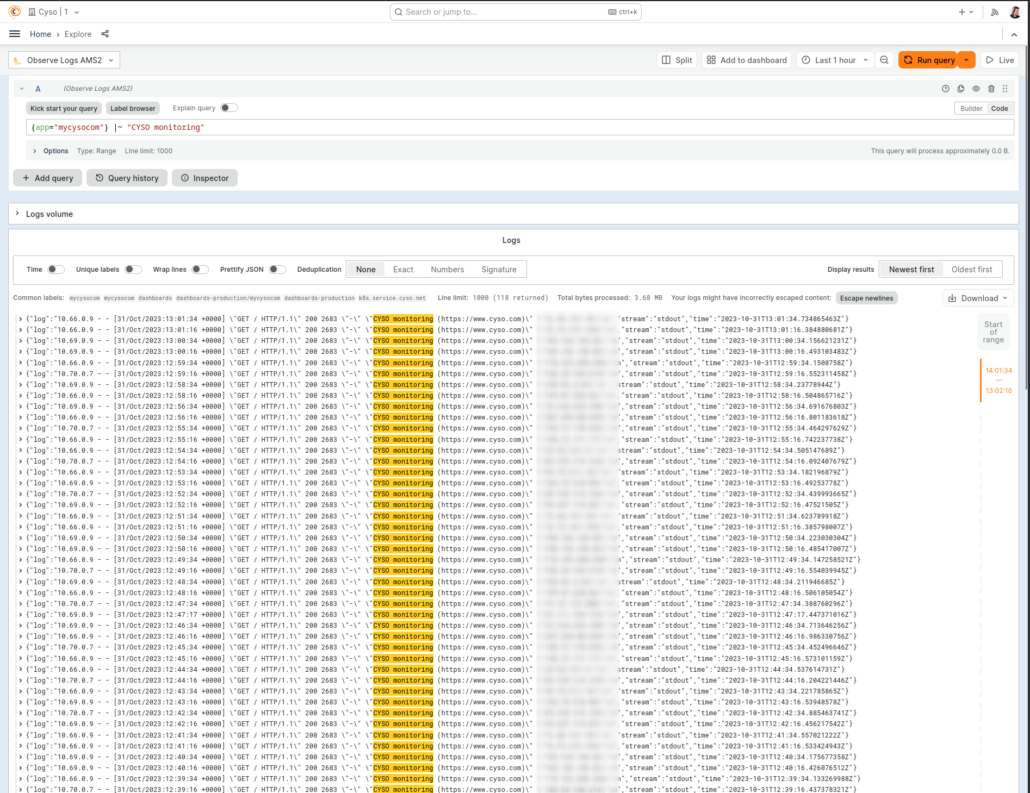The width and height of the screenshot is (1030, 793).
Task: Turn on the Prettify JSON switch
Action: (276, 269)
